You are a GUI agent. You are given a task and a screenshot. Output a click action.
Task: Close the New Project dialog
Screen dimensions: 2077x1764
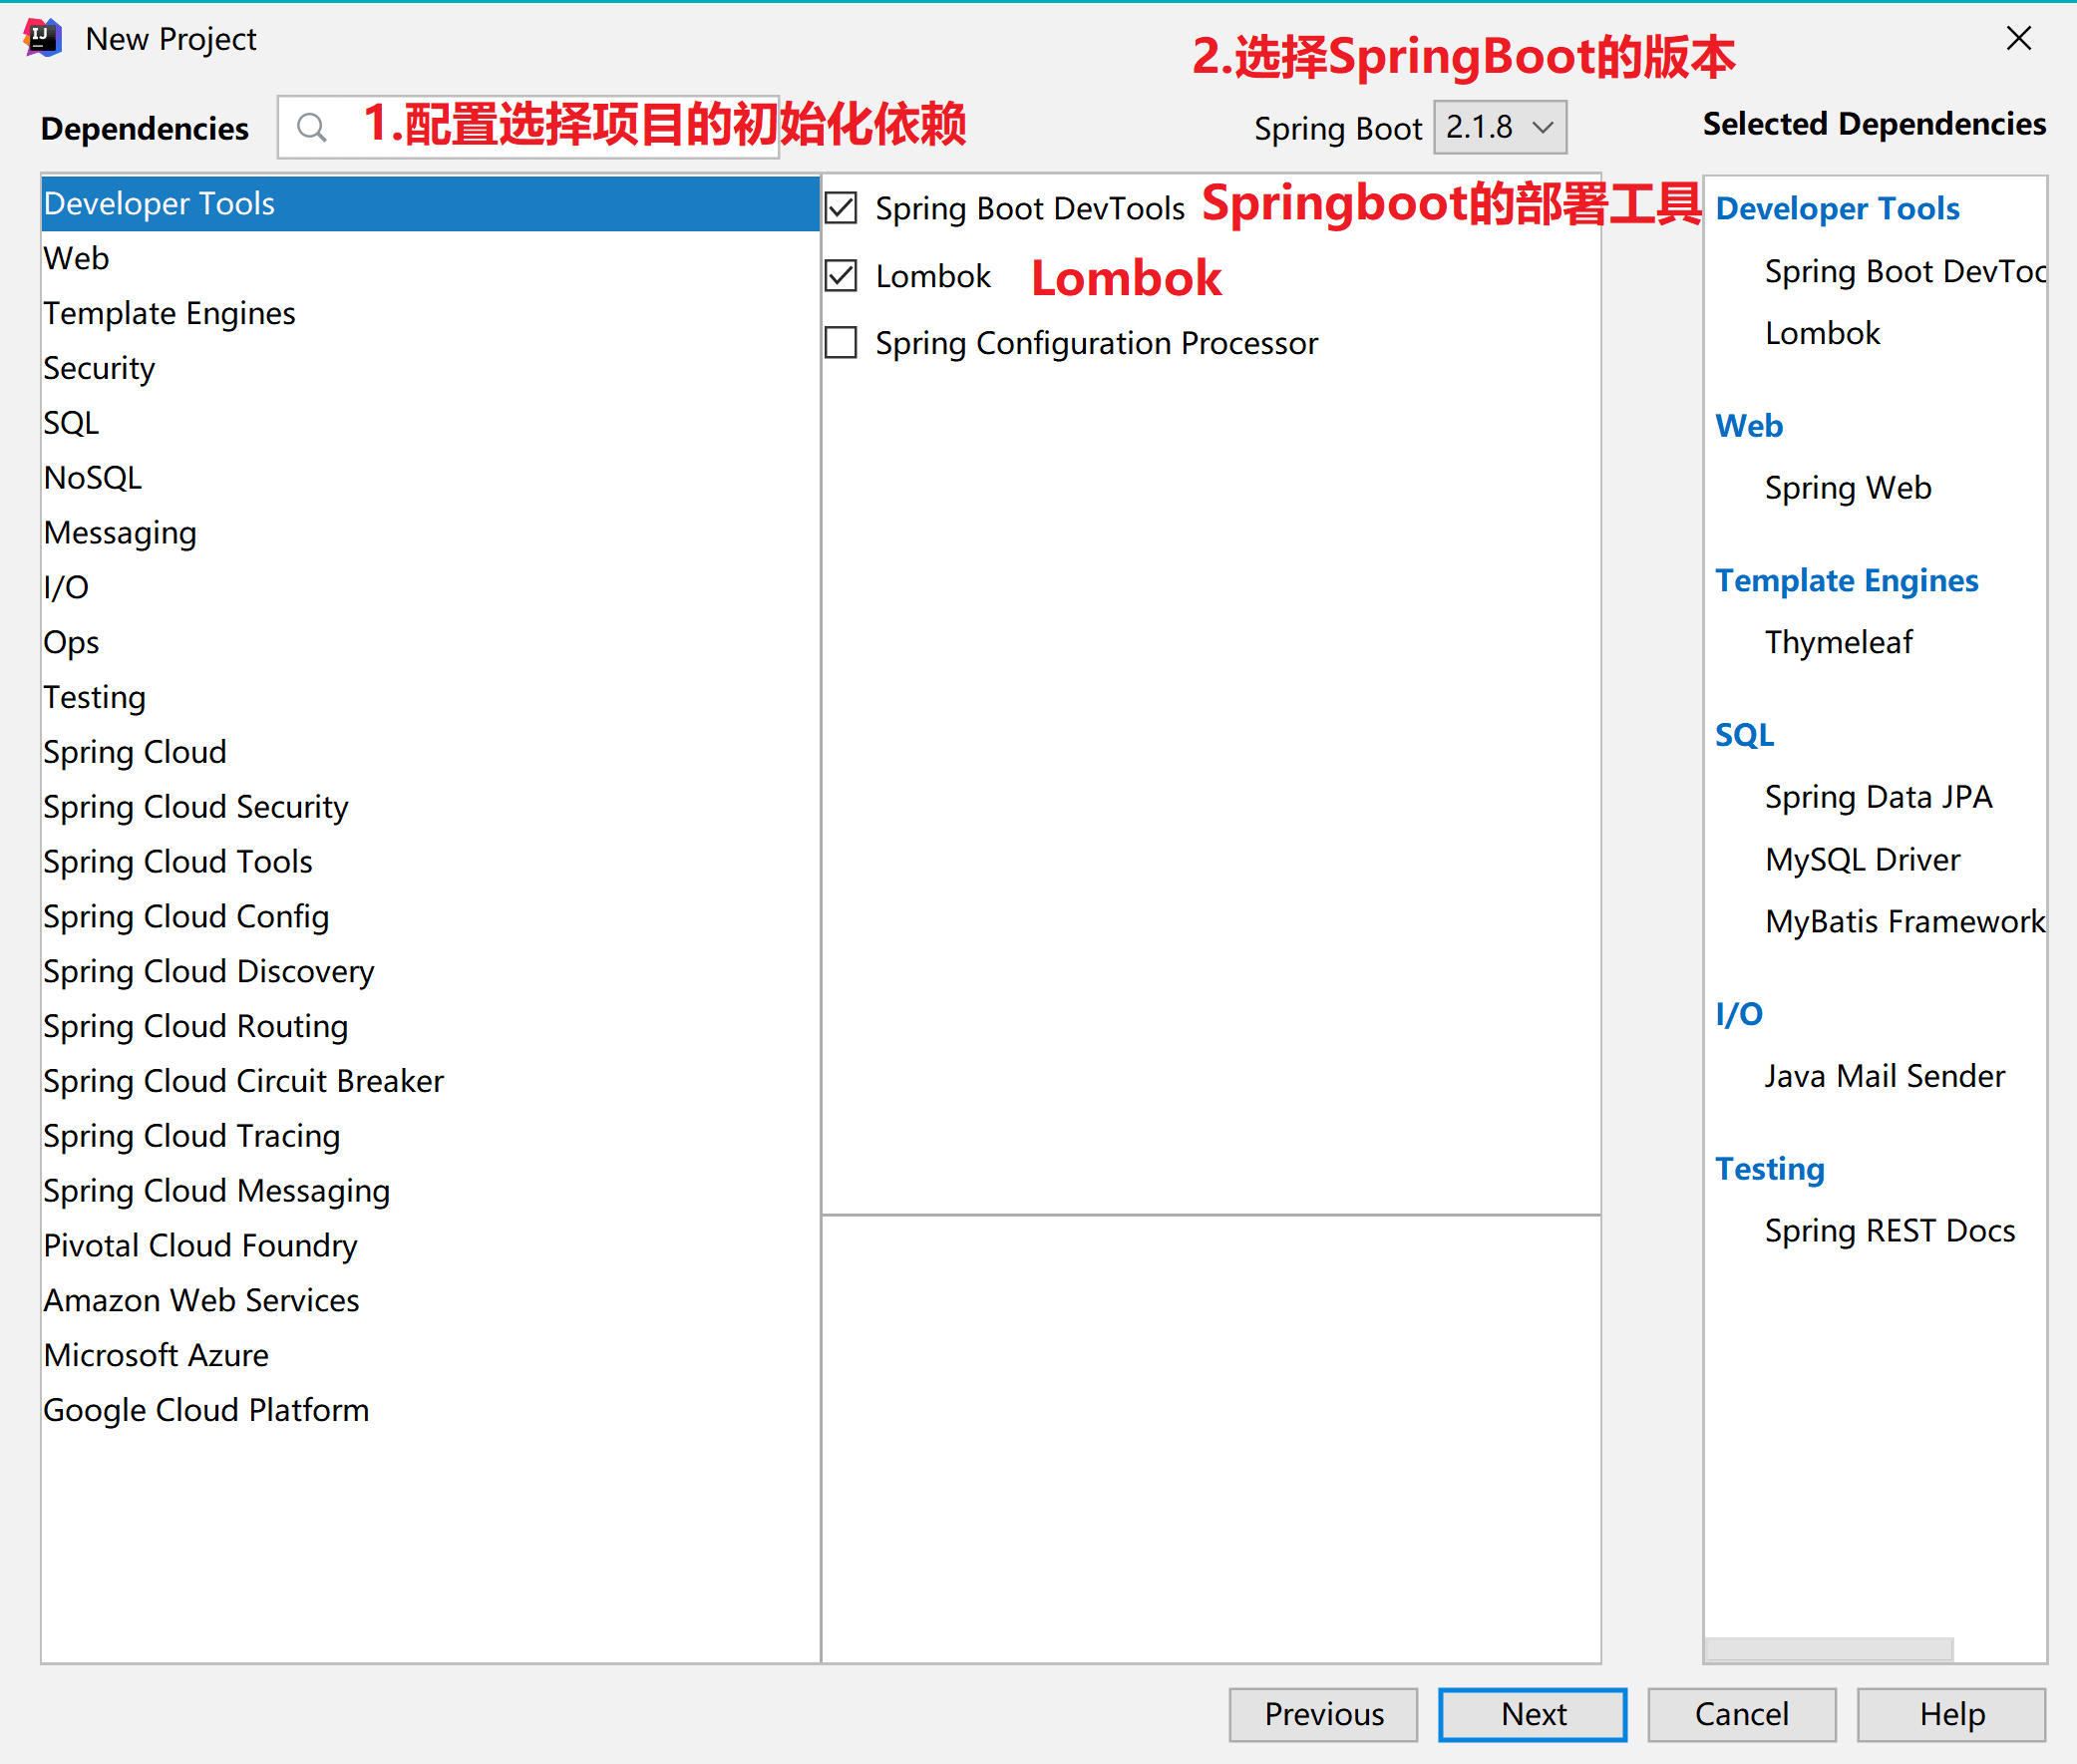(x=2018, y=38)
